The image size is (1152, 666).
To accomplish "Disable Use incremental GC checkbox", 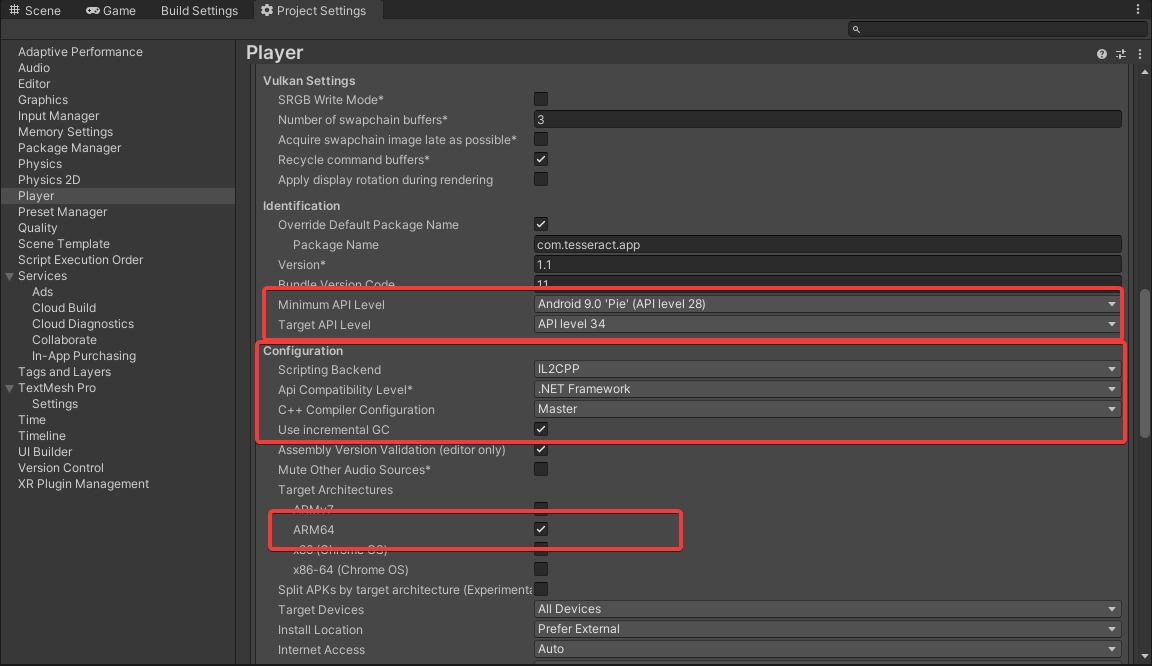I will pos(541,429).
